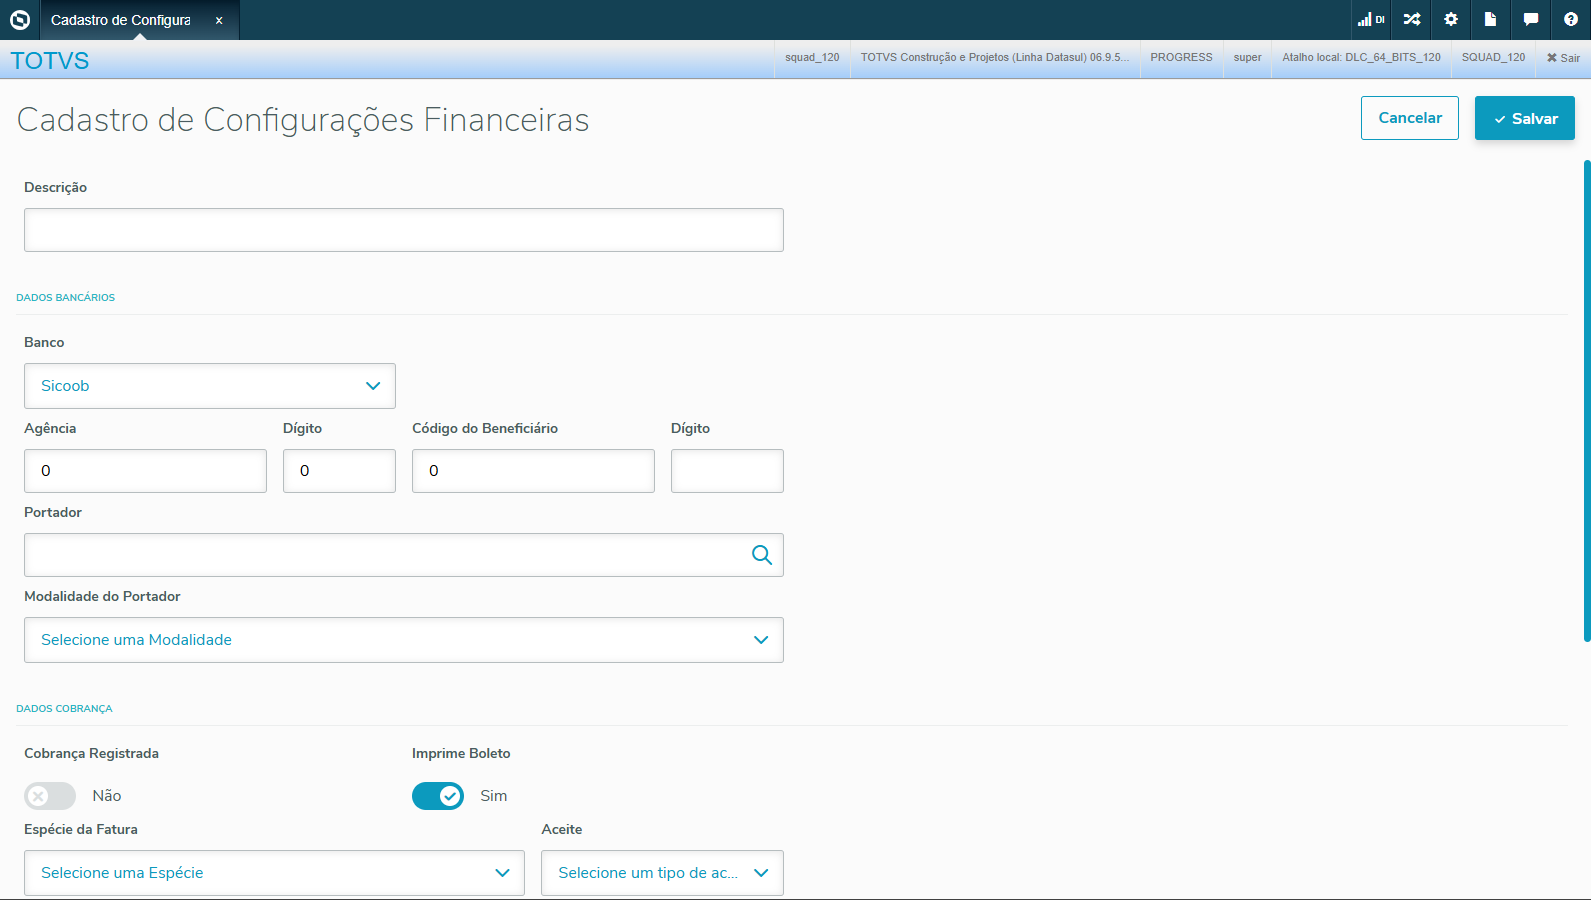The image size is (1591, 900).
Task: Focus the Beneficiário Dígito field
Action: click(x=727, y=471)
